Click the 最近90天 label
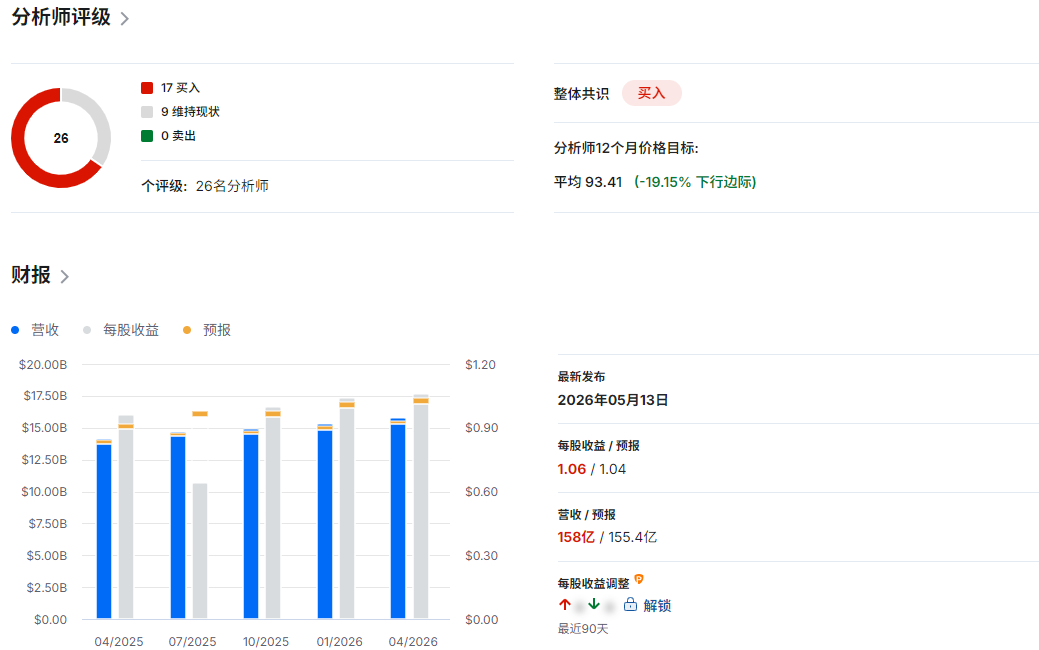 (x=582, y=629)
